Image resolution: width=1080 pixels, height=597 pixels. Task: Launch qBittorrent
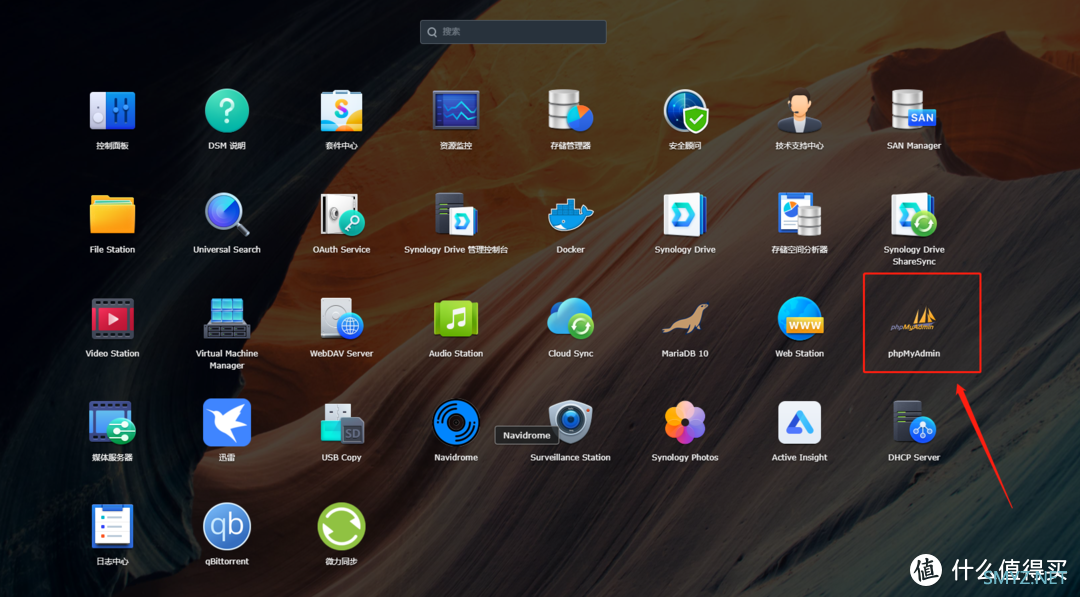click(227, 527)
